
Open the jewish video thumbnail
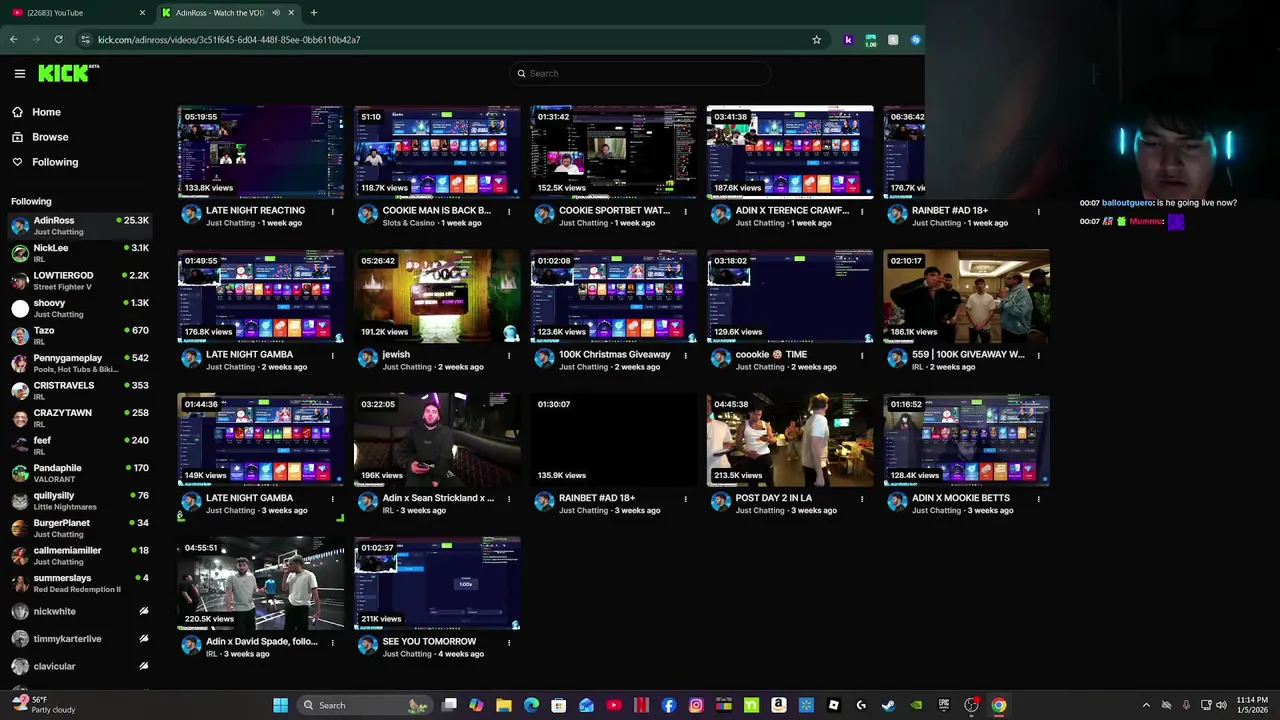[x=437, y=296]
